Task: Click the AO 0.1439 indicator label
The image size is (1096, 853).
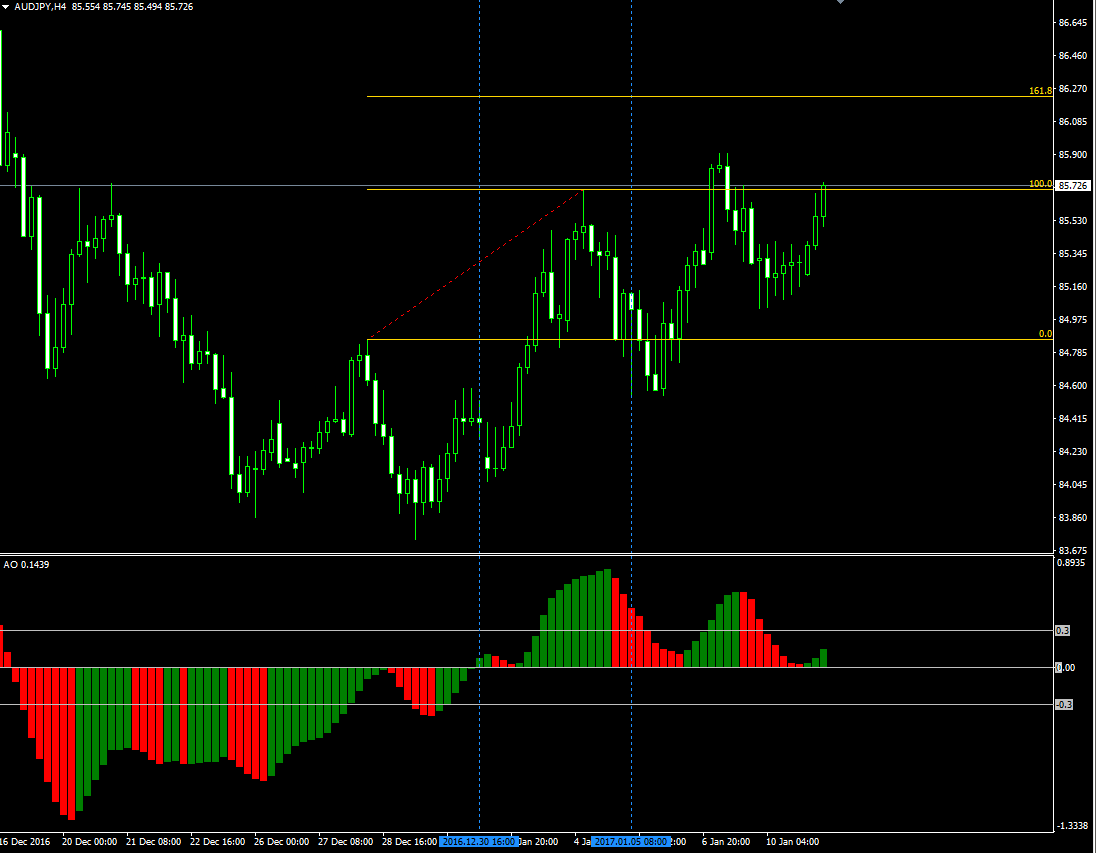Action: pyautogui.click(x=27, y=564)
